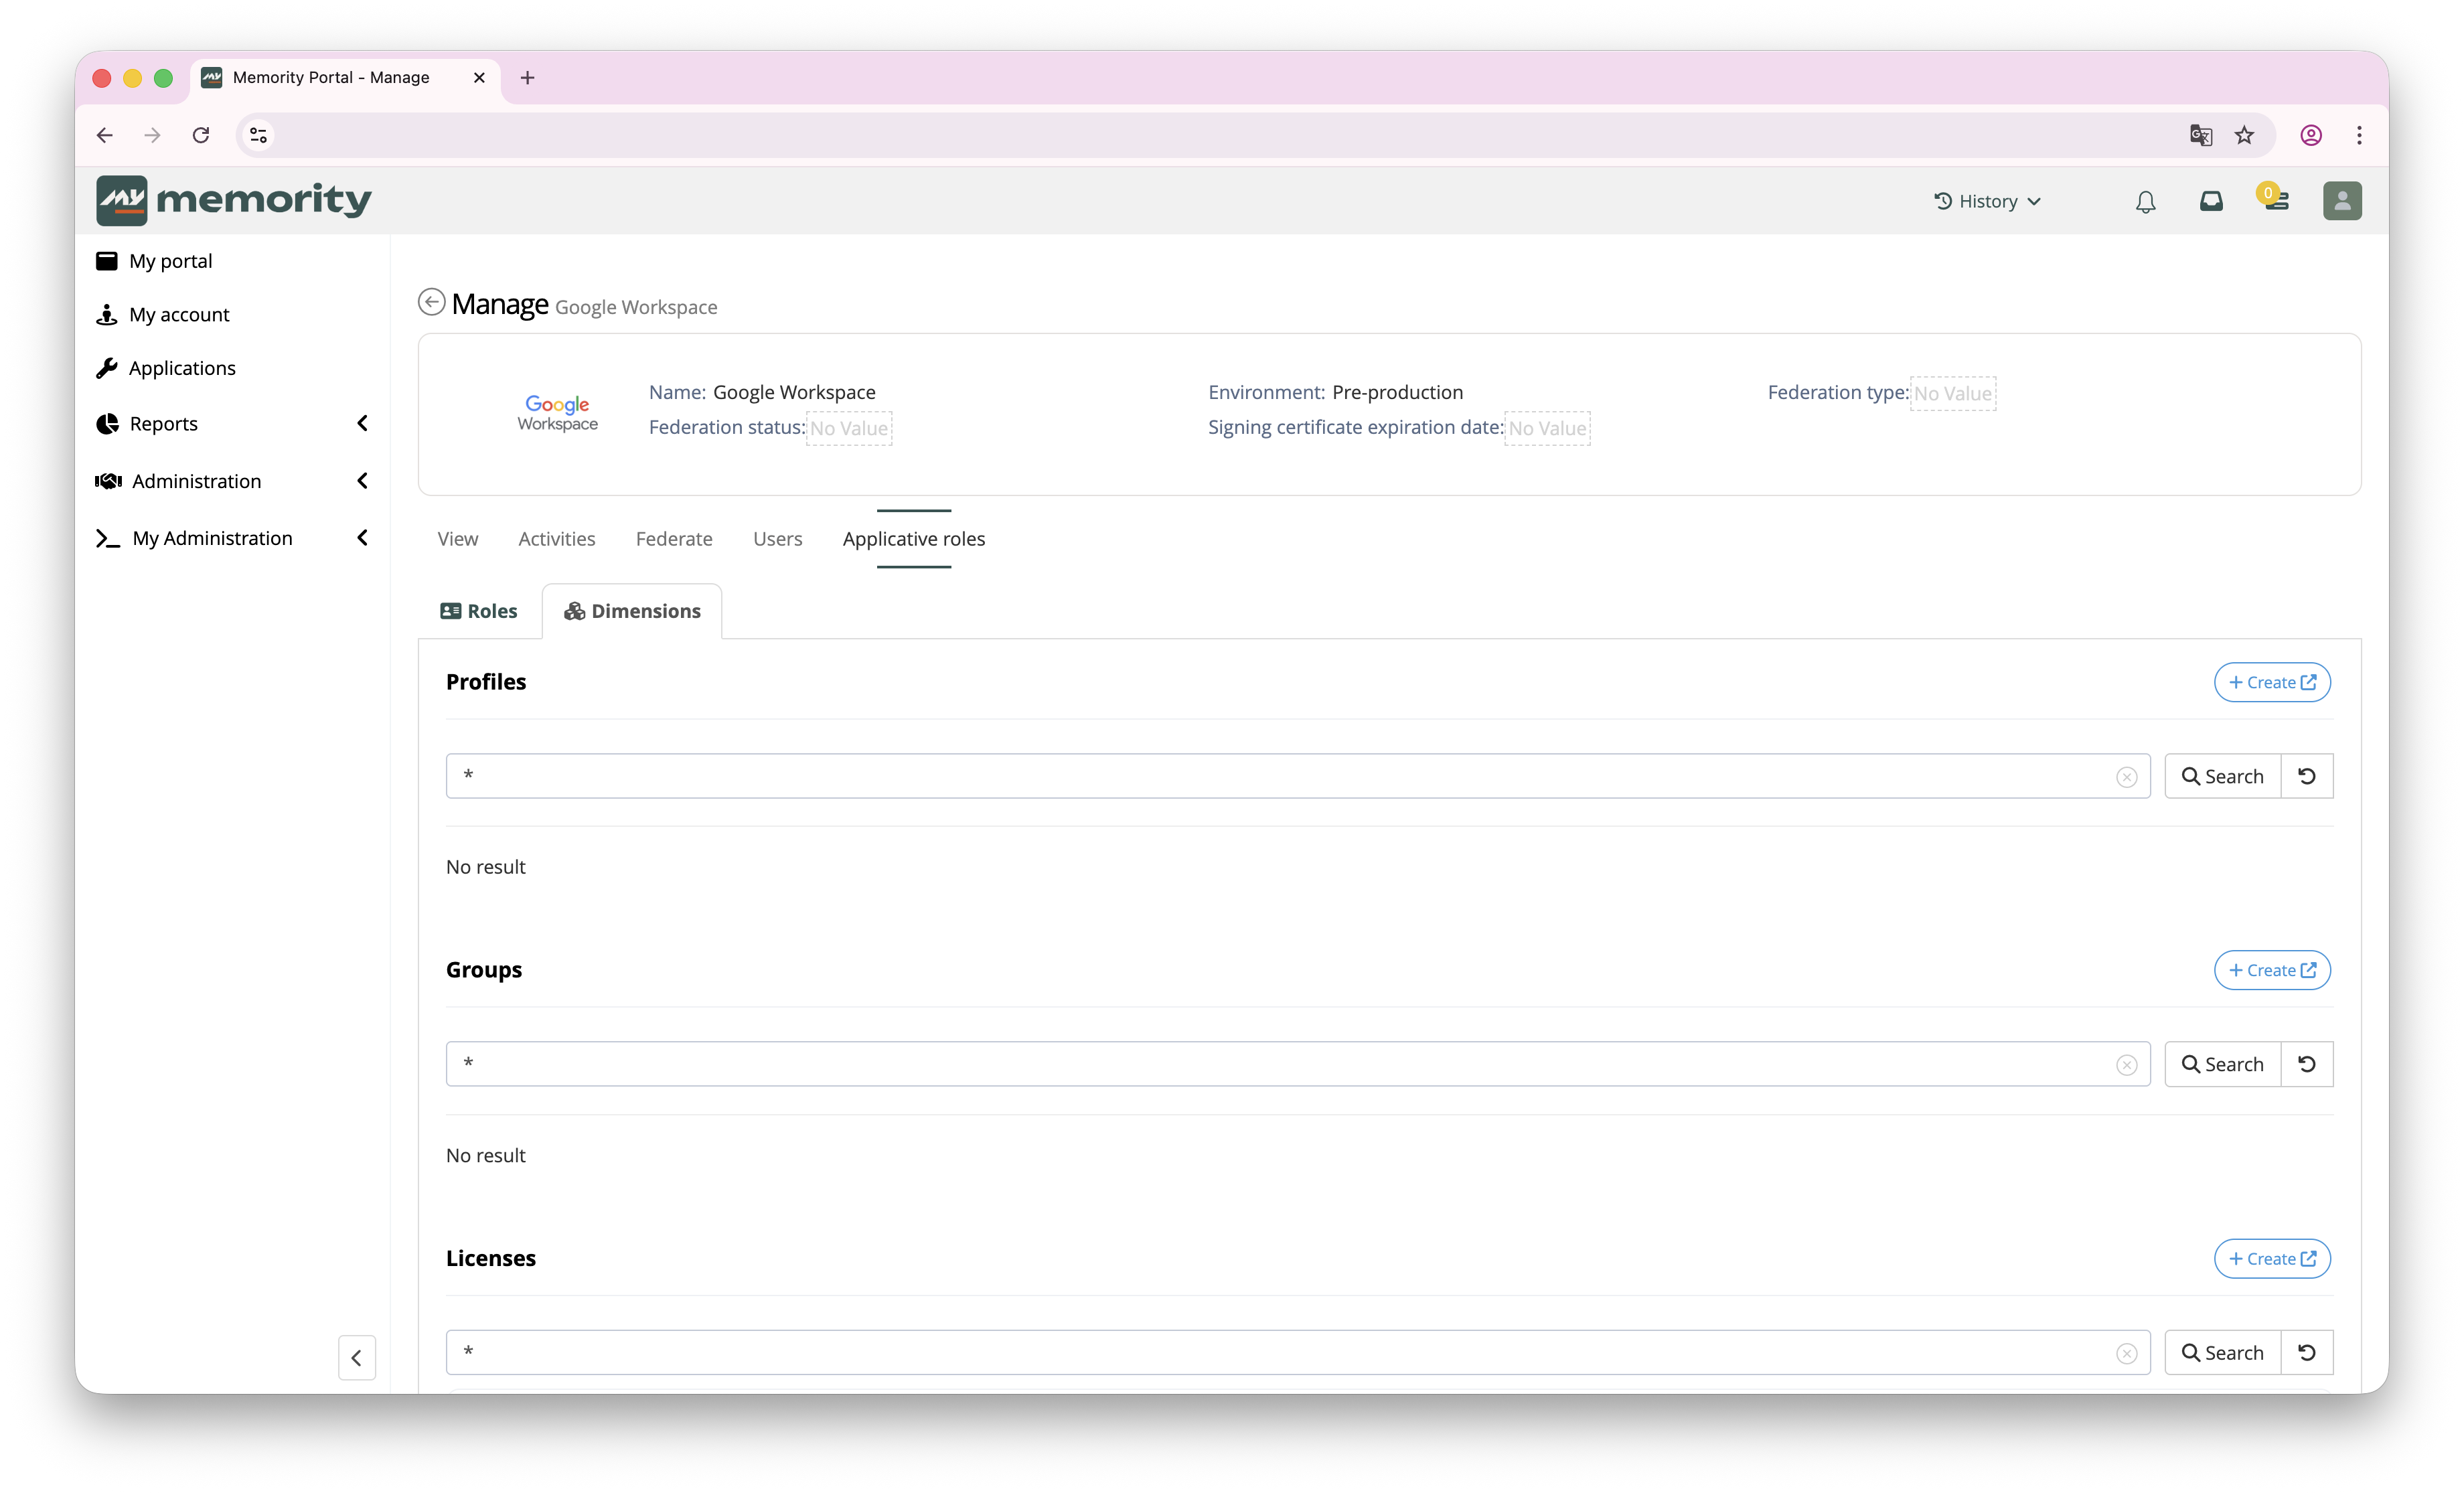
Task: Open the tasks icon with yellow badge
Action: pyautogui.click(x=2275, y=198)
